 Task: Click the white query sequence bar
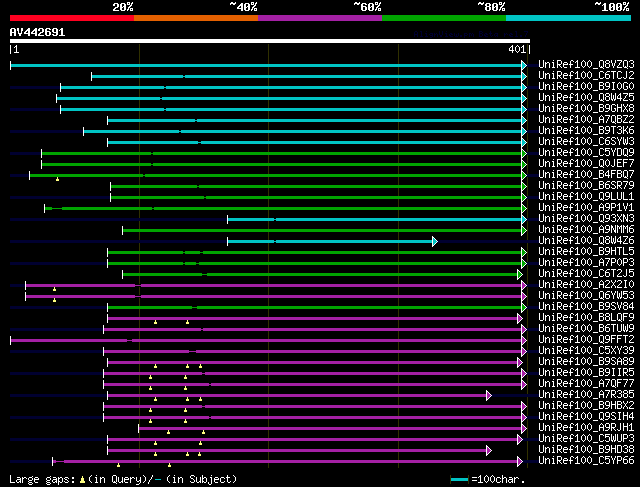(270, 41)
